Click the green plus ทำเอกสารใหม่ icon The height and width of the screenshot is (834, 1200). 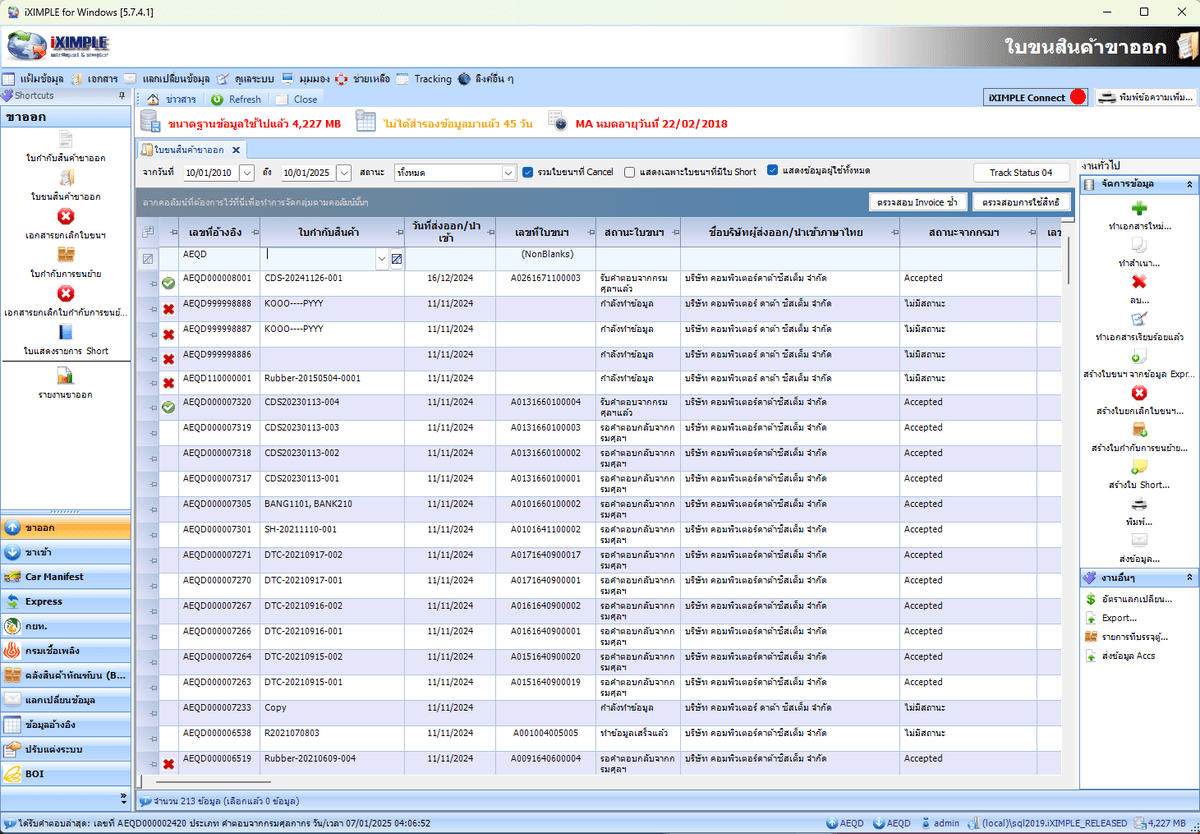coord(1139,209)
